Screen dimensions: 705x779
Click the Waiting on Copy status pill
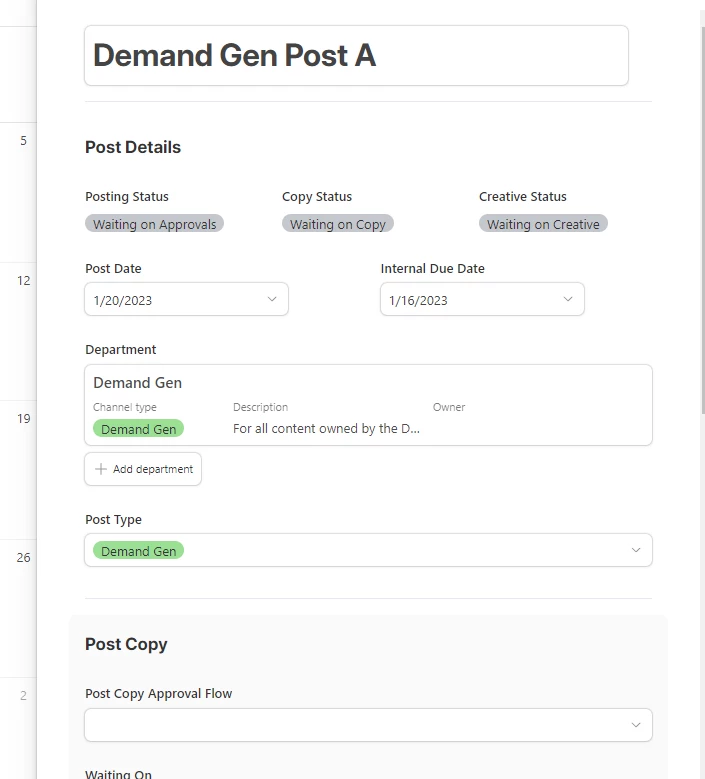click(338, 224)
